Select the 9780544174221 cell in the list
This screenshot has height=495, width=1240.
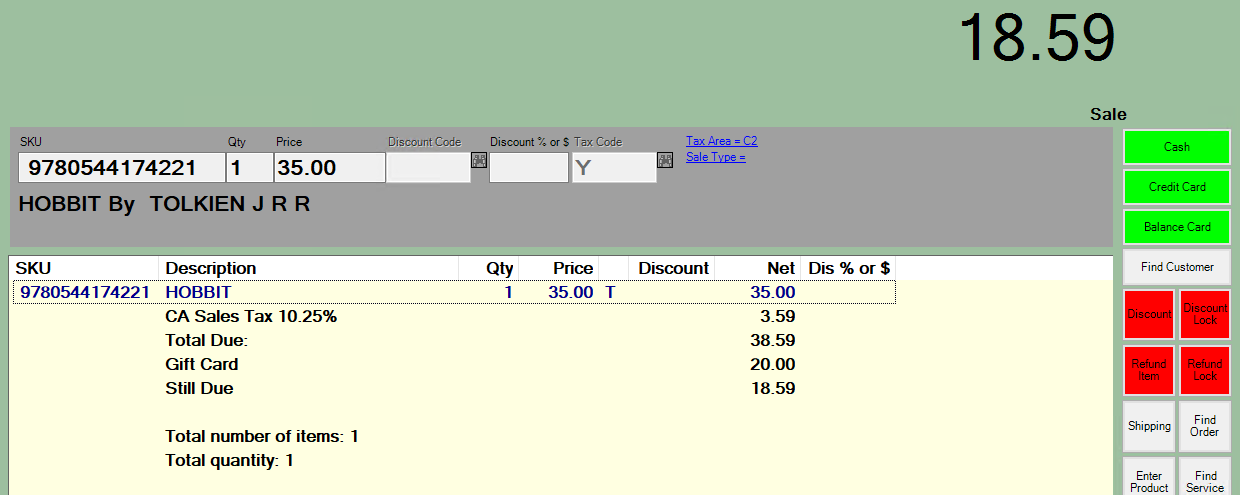point(85,292)
